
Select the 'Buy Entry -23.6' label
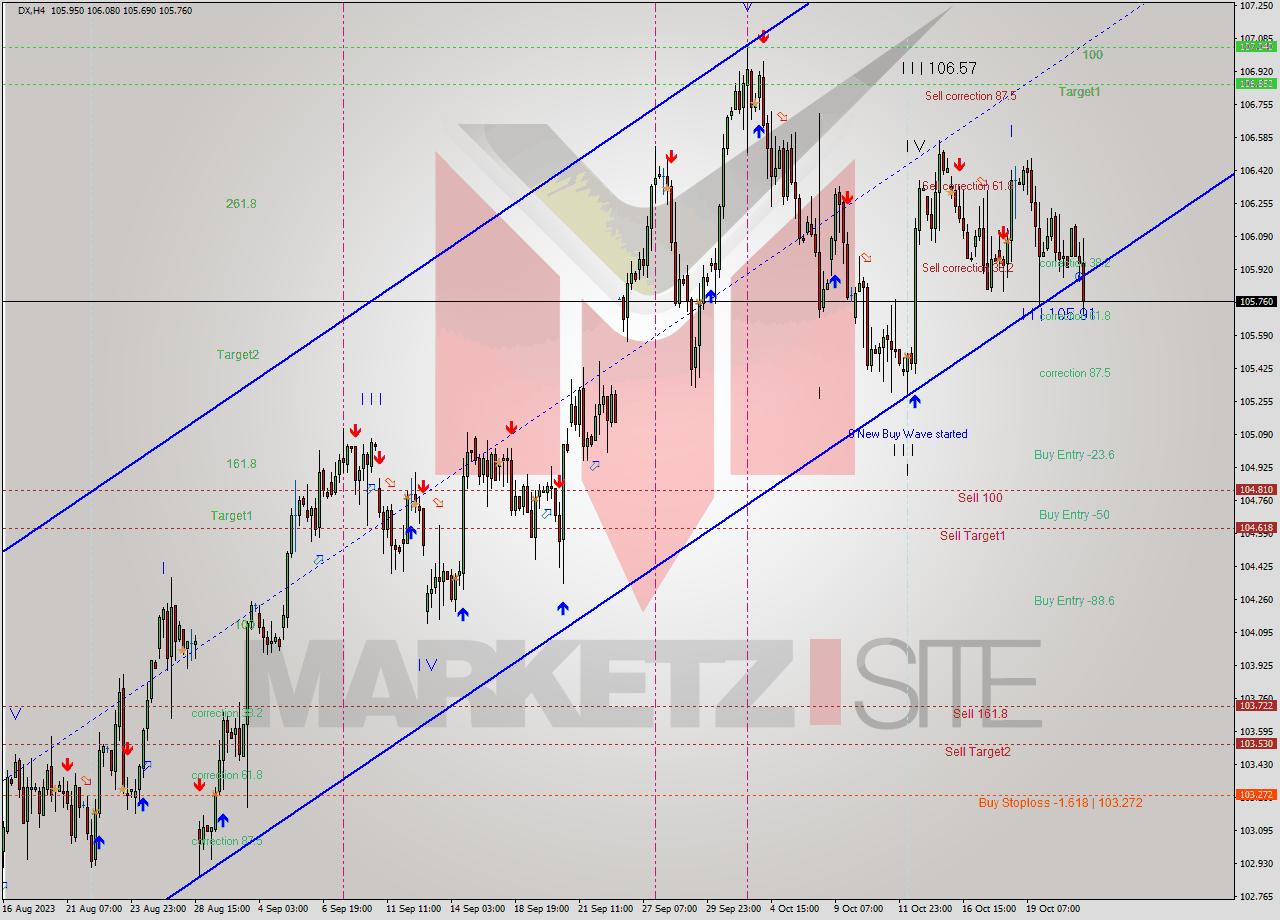1074,454
